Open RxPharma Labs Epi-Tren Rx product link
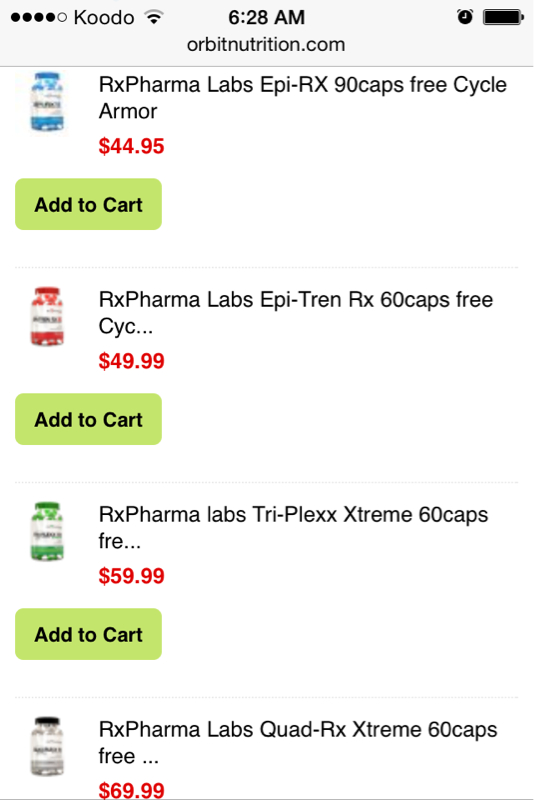Image resolution: width=534 pixels, height=800 pixels. [x=296, y=312]
